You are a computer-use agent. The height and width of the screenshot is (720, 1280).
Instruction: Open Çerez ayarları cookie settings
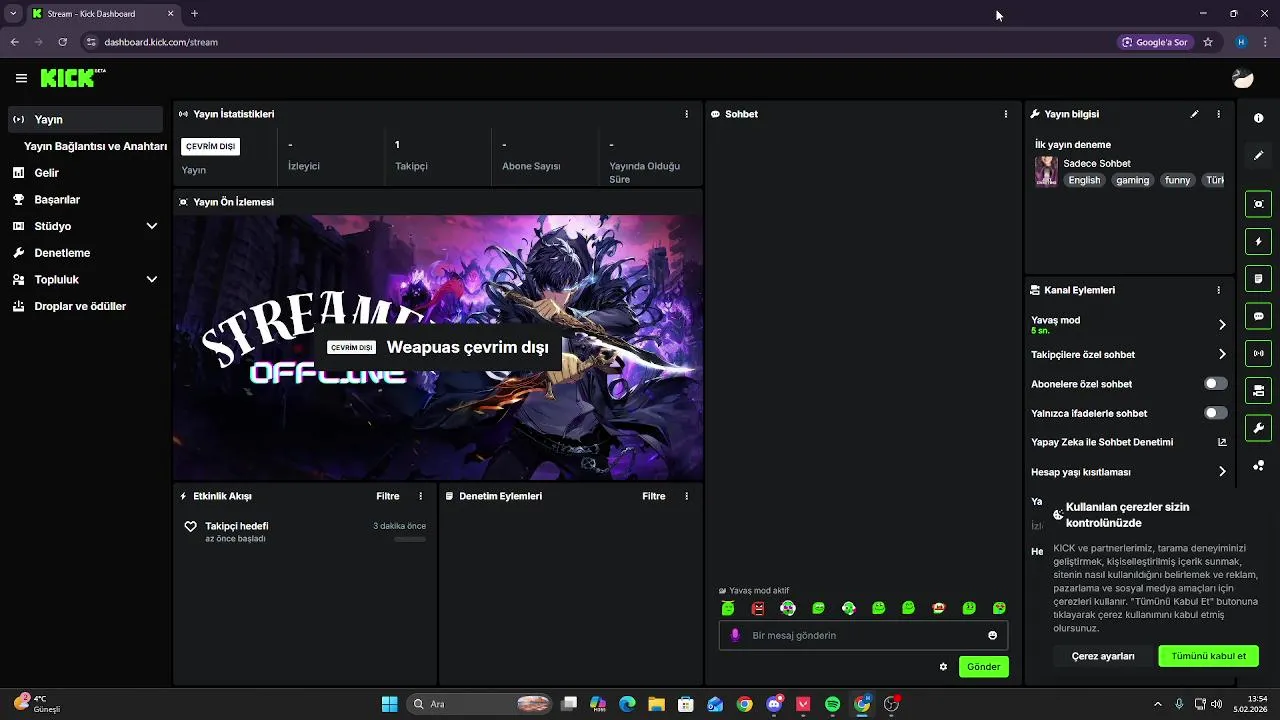(1103, 656)
